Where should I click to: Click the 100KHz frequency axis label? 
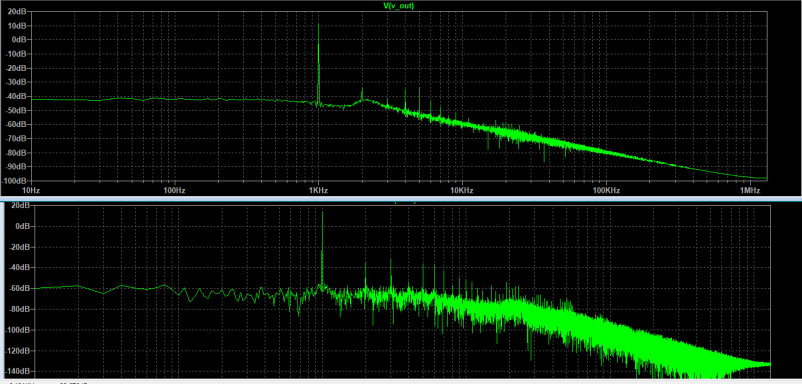606,190
